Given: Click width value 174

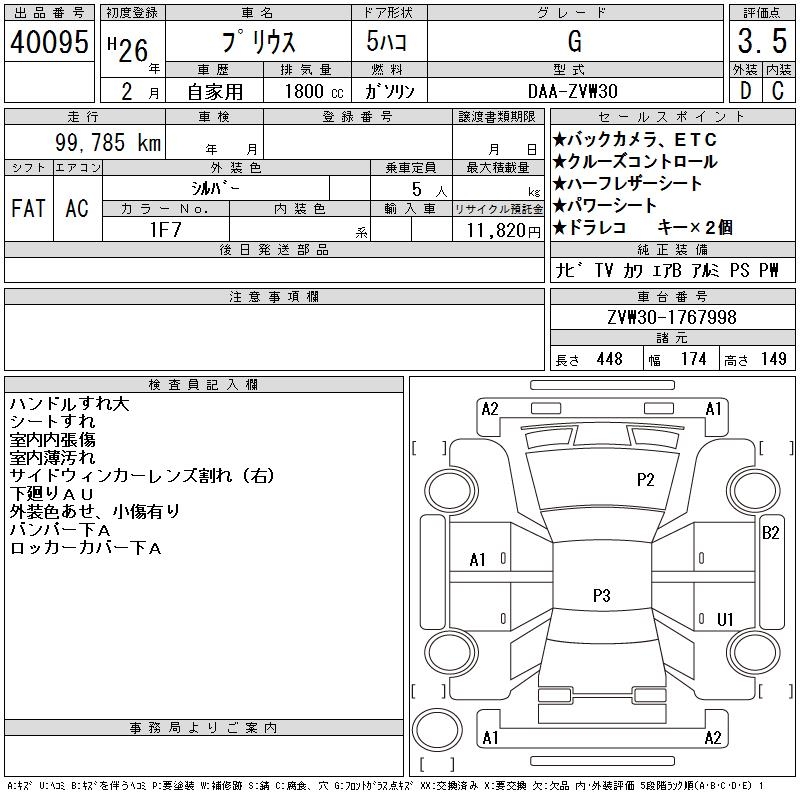Looking at the screenshot, I should coord(693,359).
